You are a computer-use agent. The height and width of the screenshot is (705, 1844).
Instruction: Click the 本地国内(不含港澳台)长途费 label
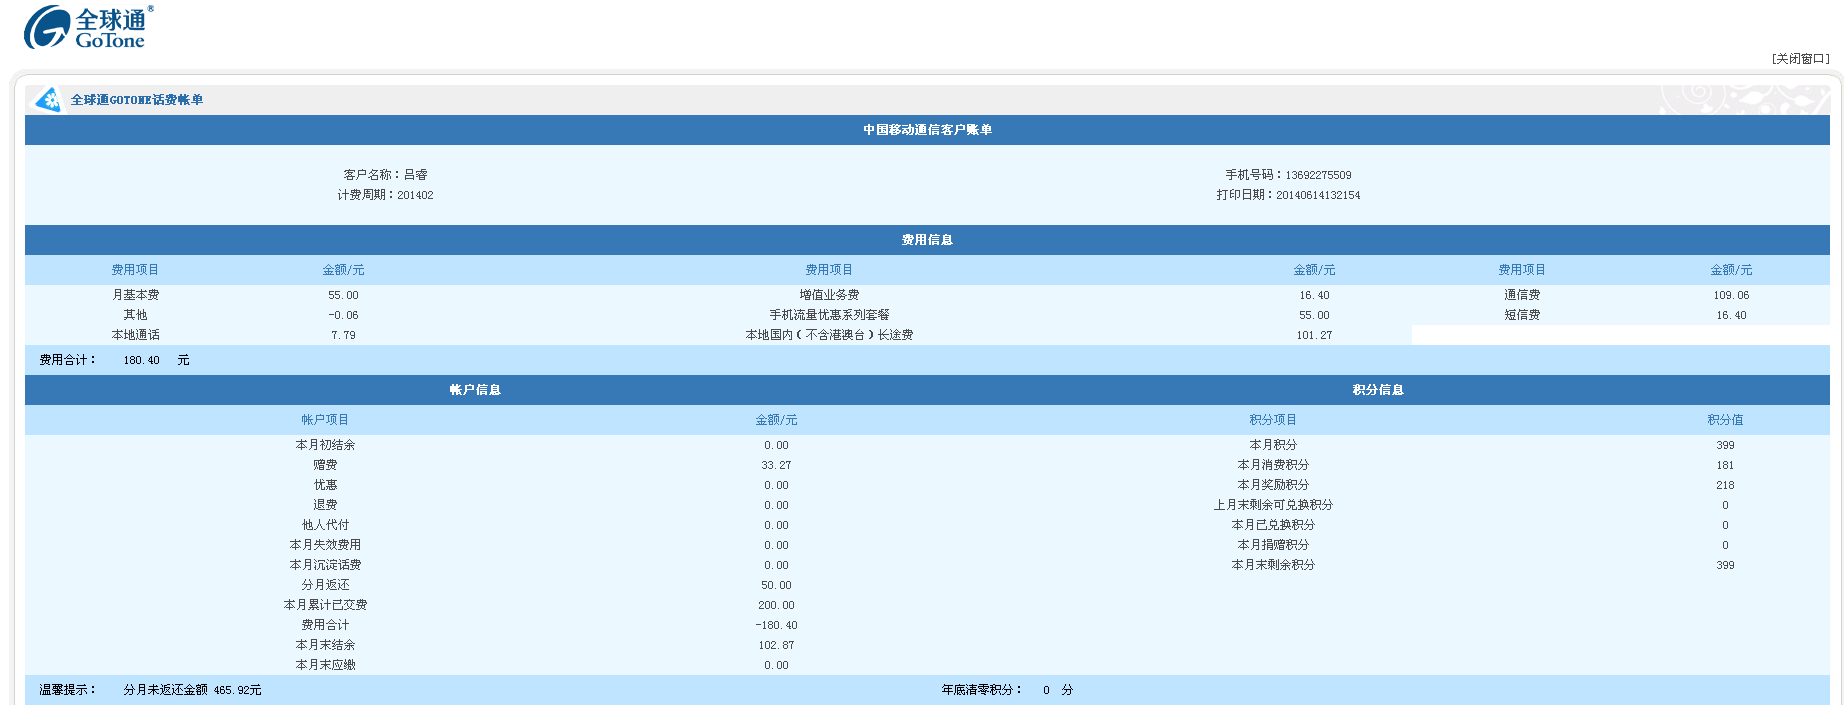pos(829,335)
